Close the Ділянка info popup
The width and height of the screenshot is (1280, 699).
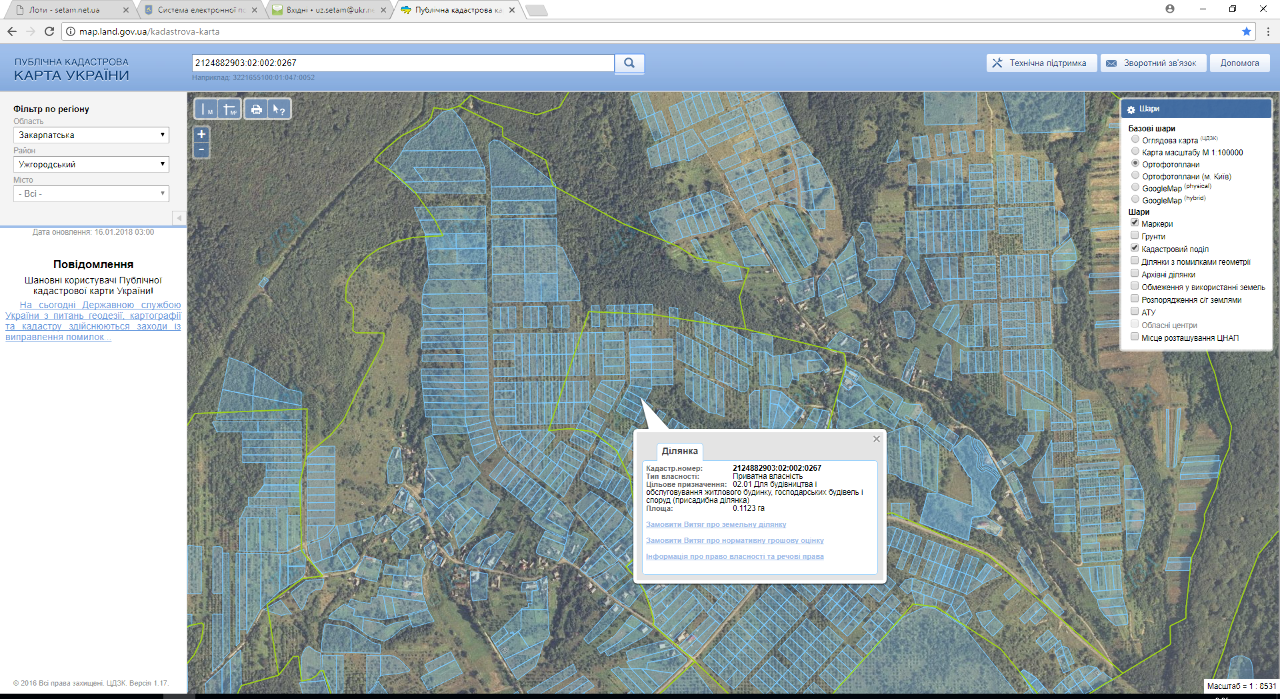point(877,438)
